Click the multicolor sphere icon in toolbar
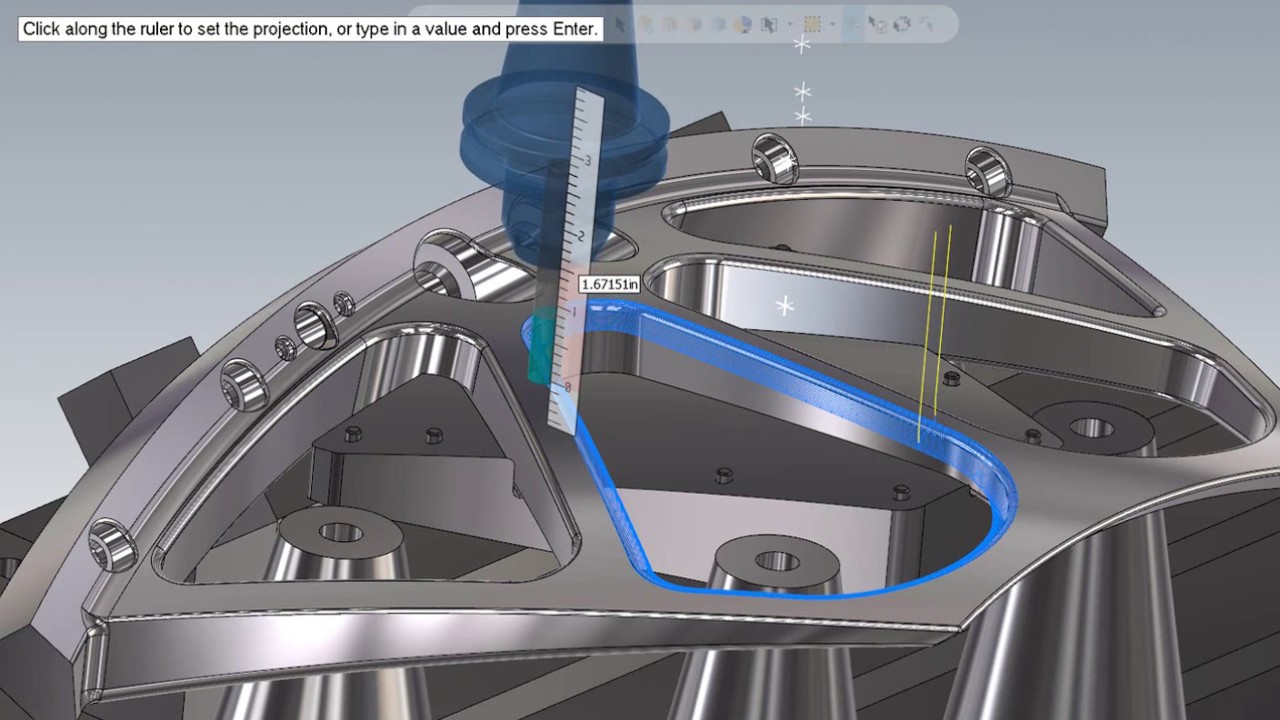The image size is (1280, 720). [x=742, y=24]
